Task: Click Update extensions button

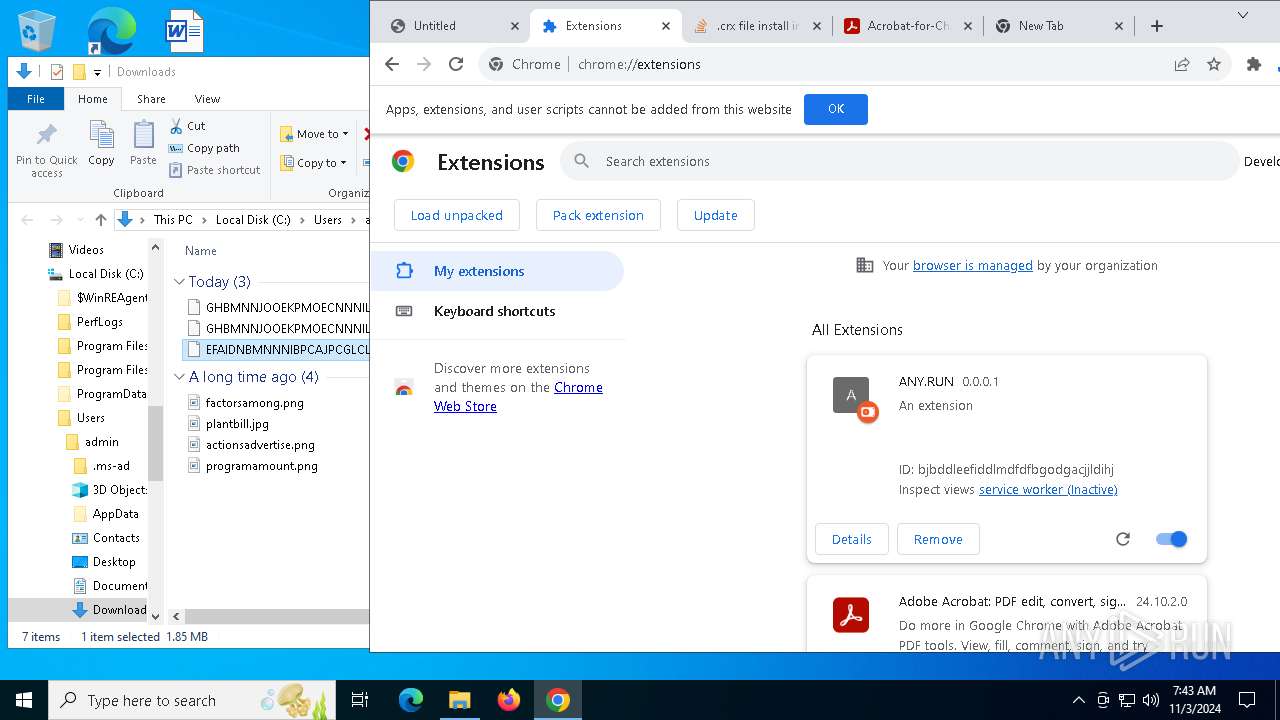Action: click(x=716, y=215)
